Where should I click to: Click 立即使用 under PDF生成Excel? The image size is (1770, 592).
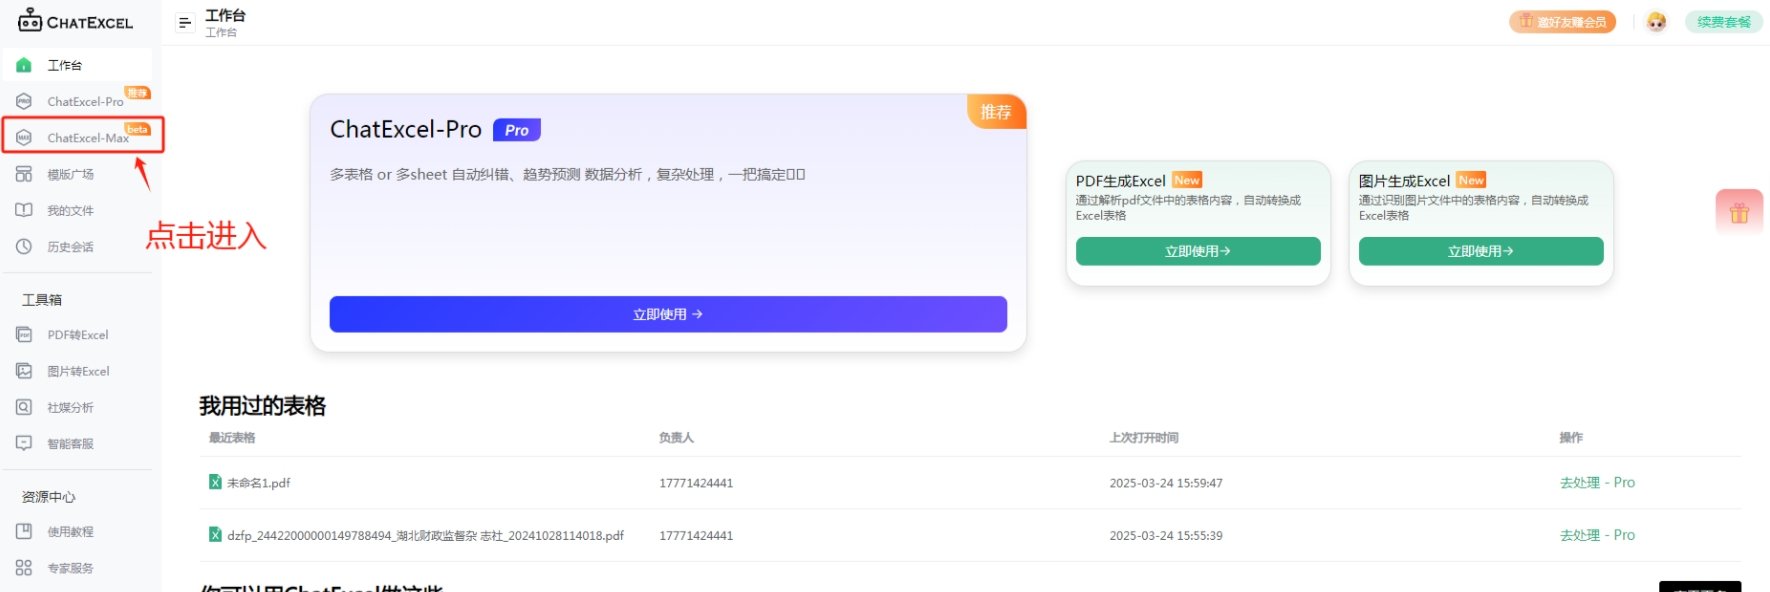point(1197,251)
